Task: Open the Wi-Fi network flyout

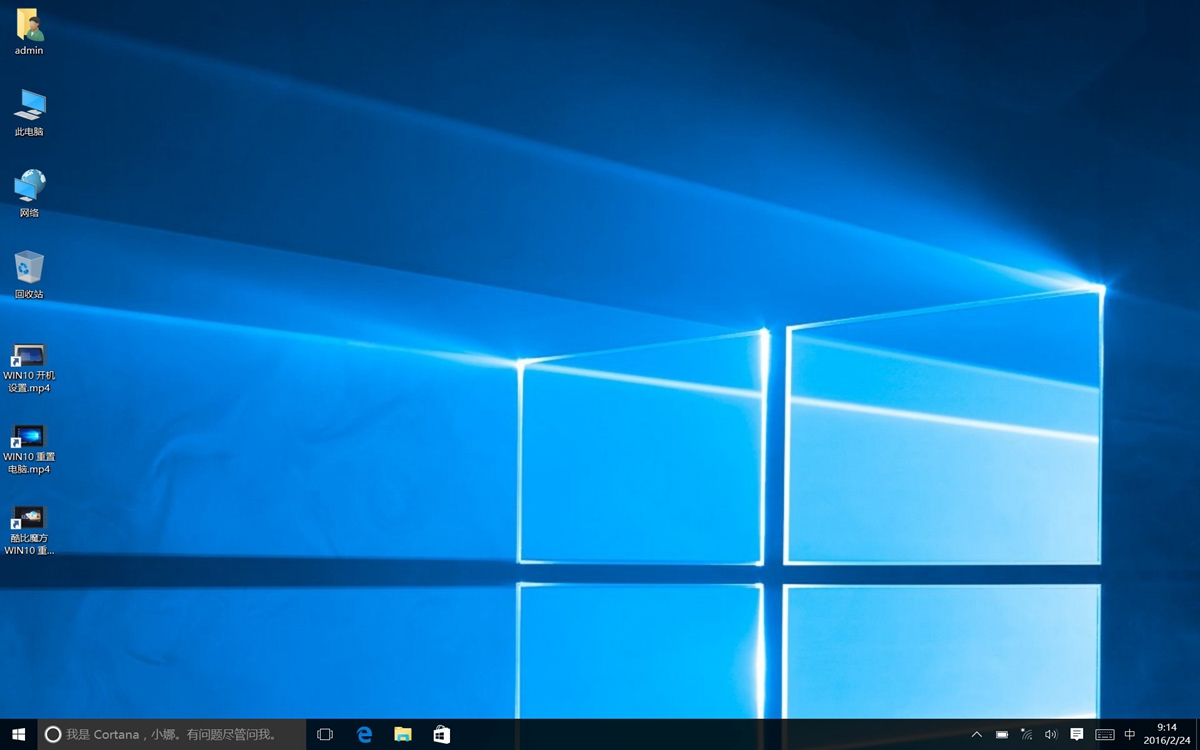Action: click(1026, 735)
